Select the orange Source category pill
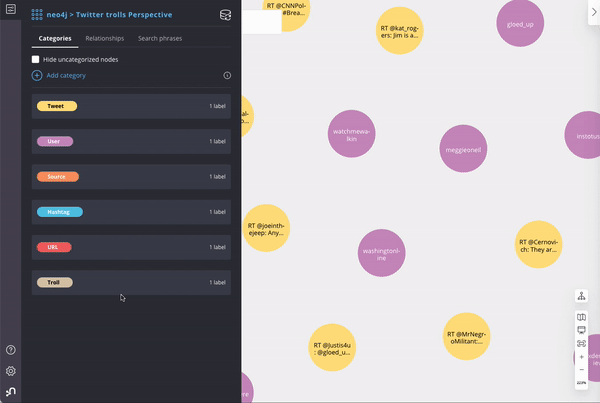This screenshot has width=600, height=403. [58, 176]
